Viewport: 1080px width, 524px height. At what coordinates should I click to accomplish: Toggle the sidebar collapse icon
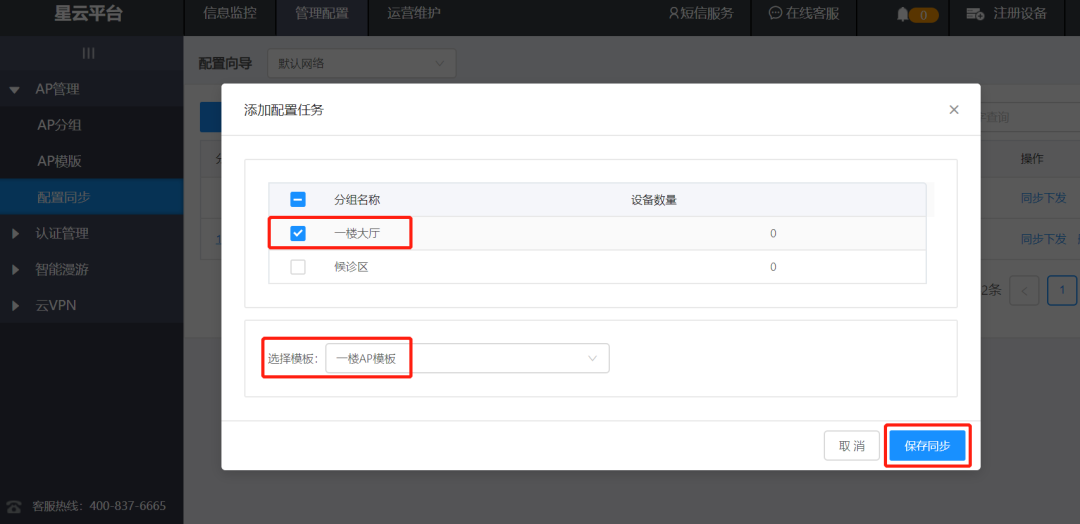(88, 53)
